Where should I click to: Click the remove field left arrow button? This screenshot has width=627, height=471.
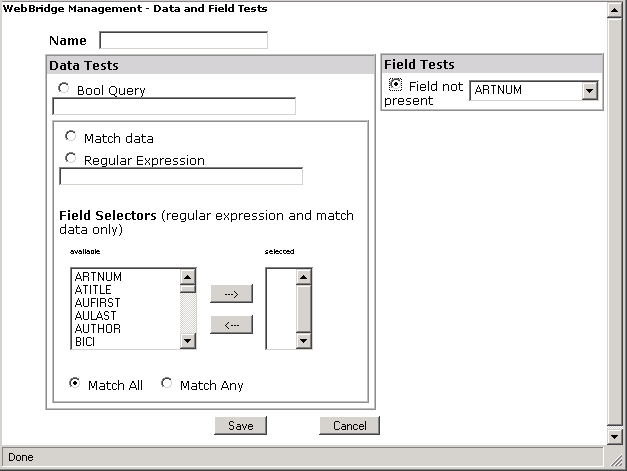click(x=232, y=325)
